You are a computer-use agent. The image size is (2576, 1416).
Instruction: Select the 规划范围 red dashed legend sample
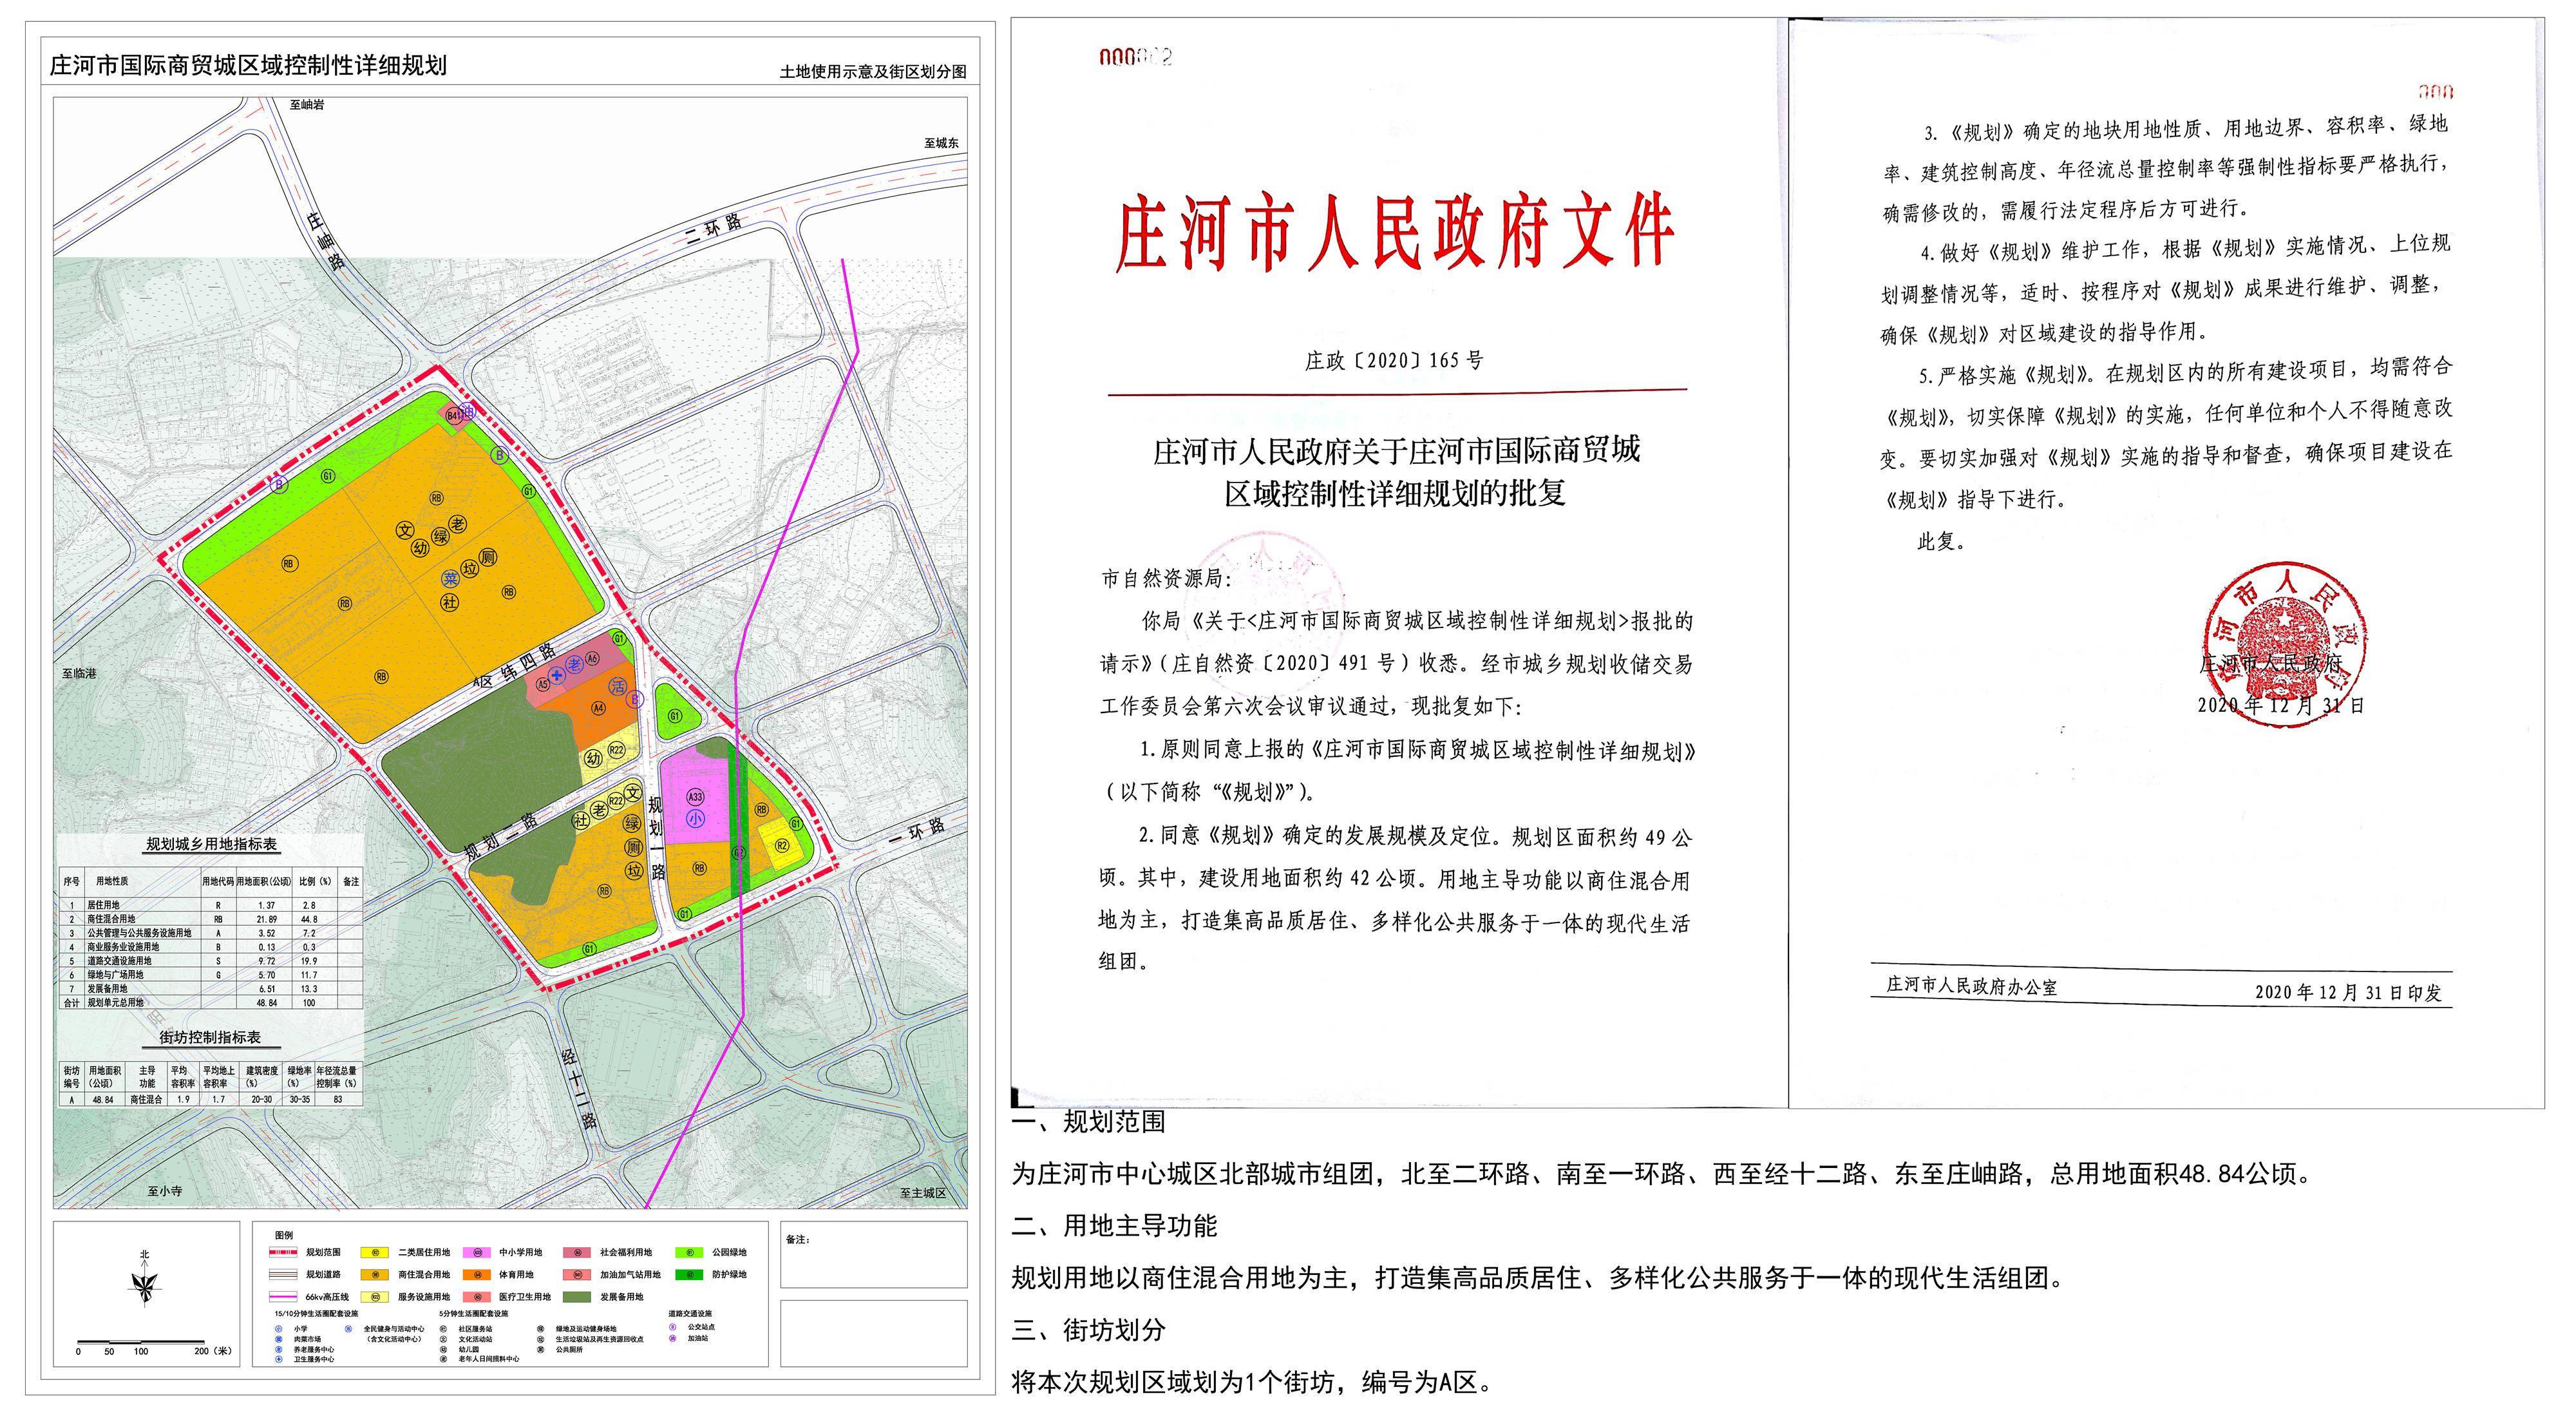tap(284, 1253)
